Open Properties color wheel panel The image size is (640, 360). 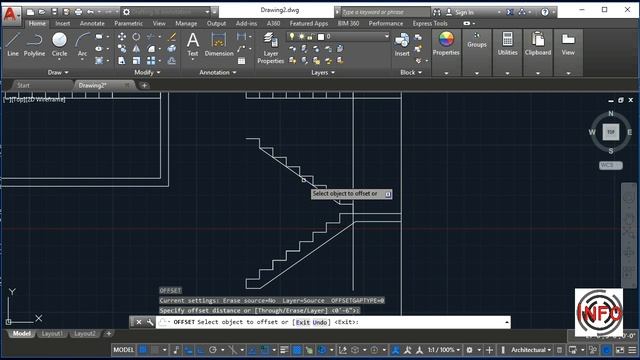446,44
